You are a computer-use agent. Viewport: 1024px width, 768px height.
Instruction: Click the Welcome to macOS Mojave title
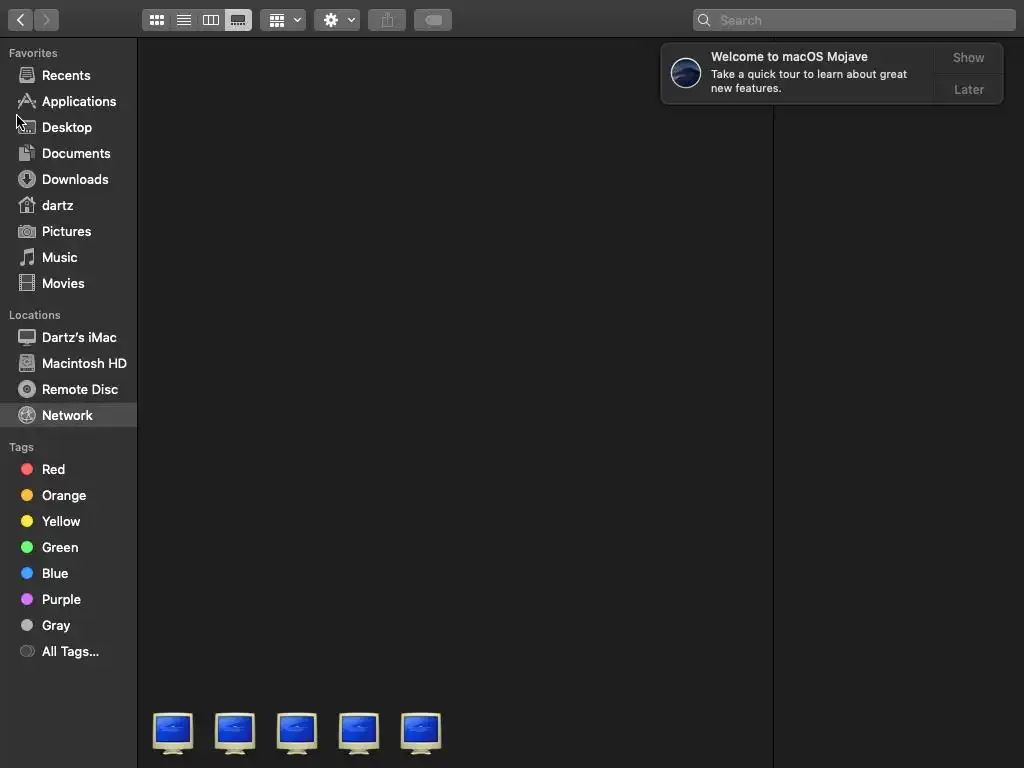pyautogui.click(x=789, y=57)
